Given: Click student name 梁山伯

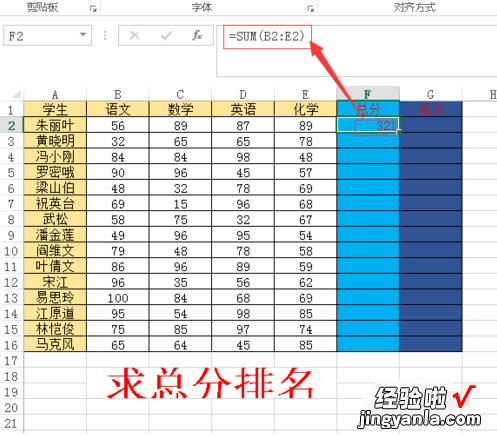Looking at the screenshot, I should coord(55,188).
